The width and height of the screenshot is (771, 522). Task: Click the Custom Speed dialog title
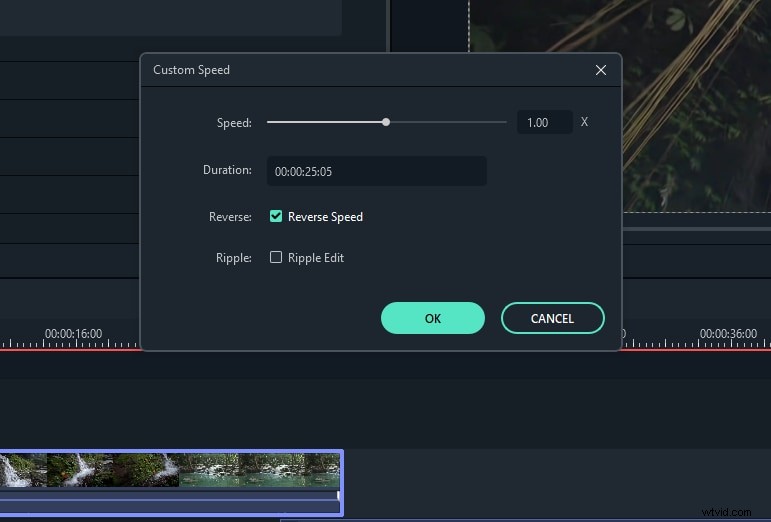tap(191, 70)
